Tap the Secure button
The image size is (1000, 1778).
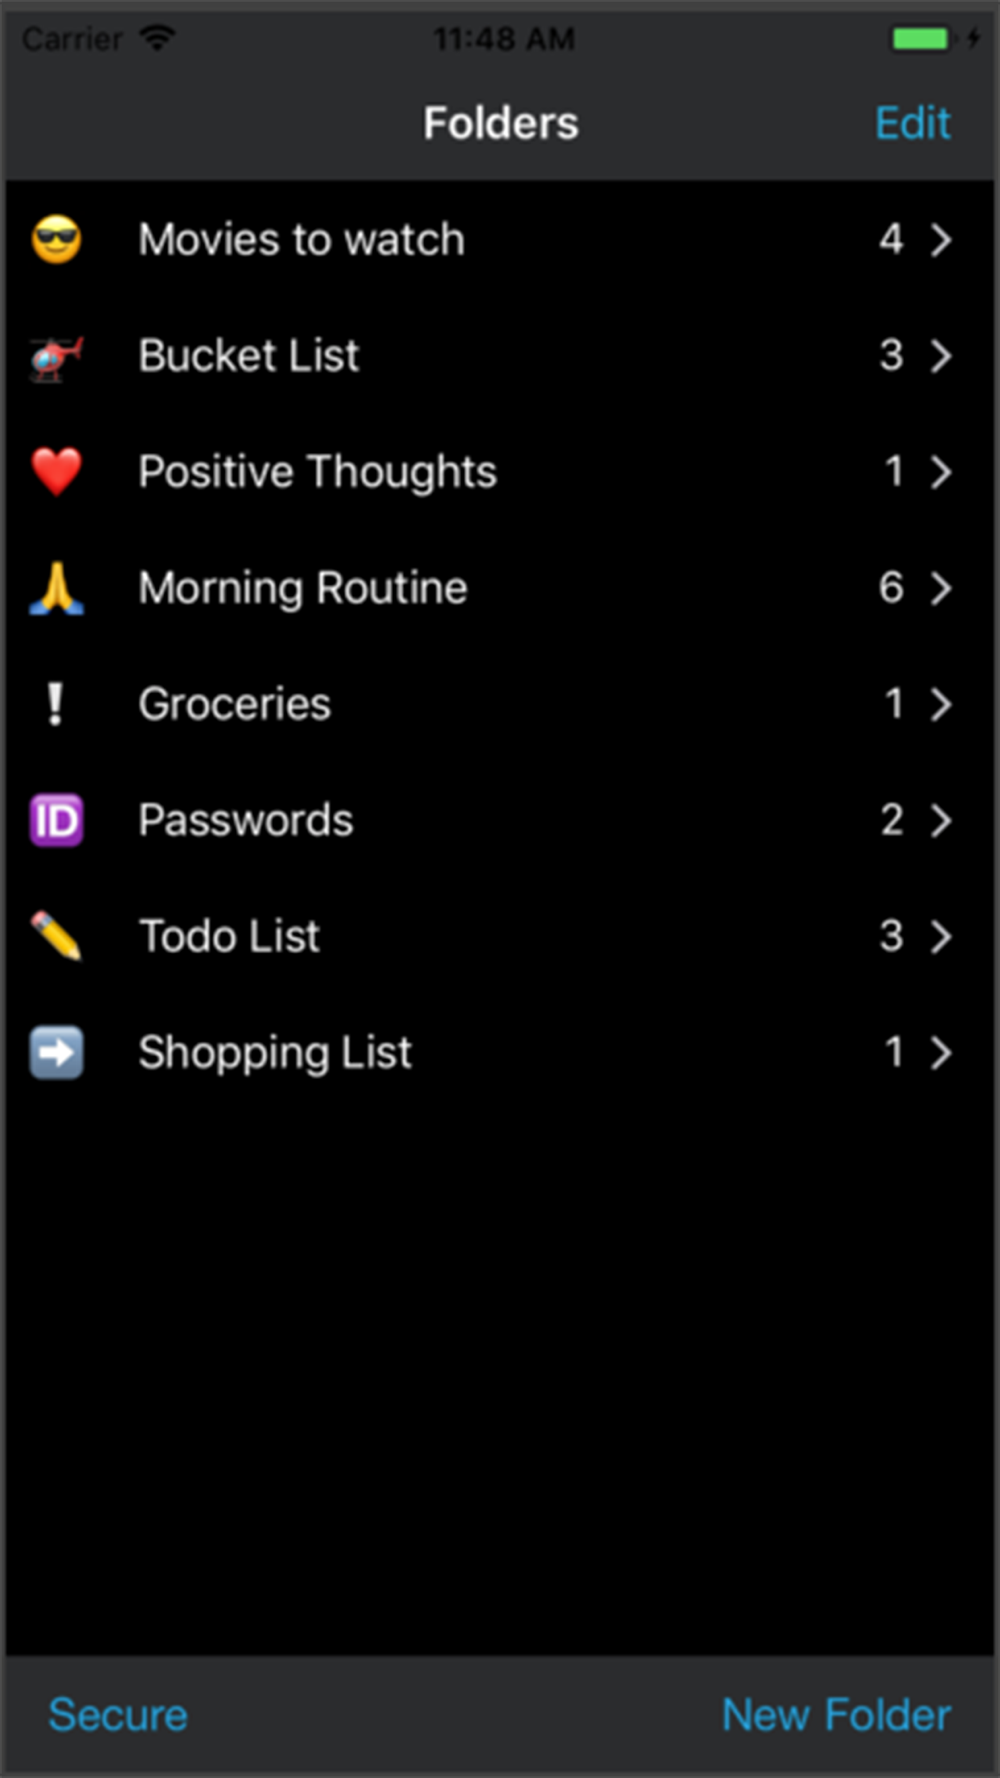pos(118,1715)
